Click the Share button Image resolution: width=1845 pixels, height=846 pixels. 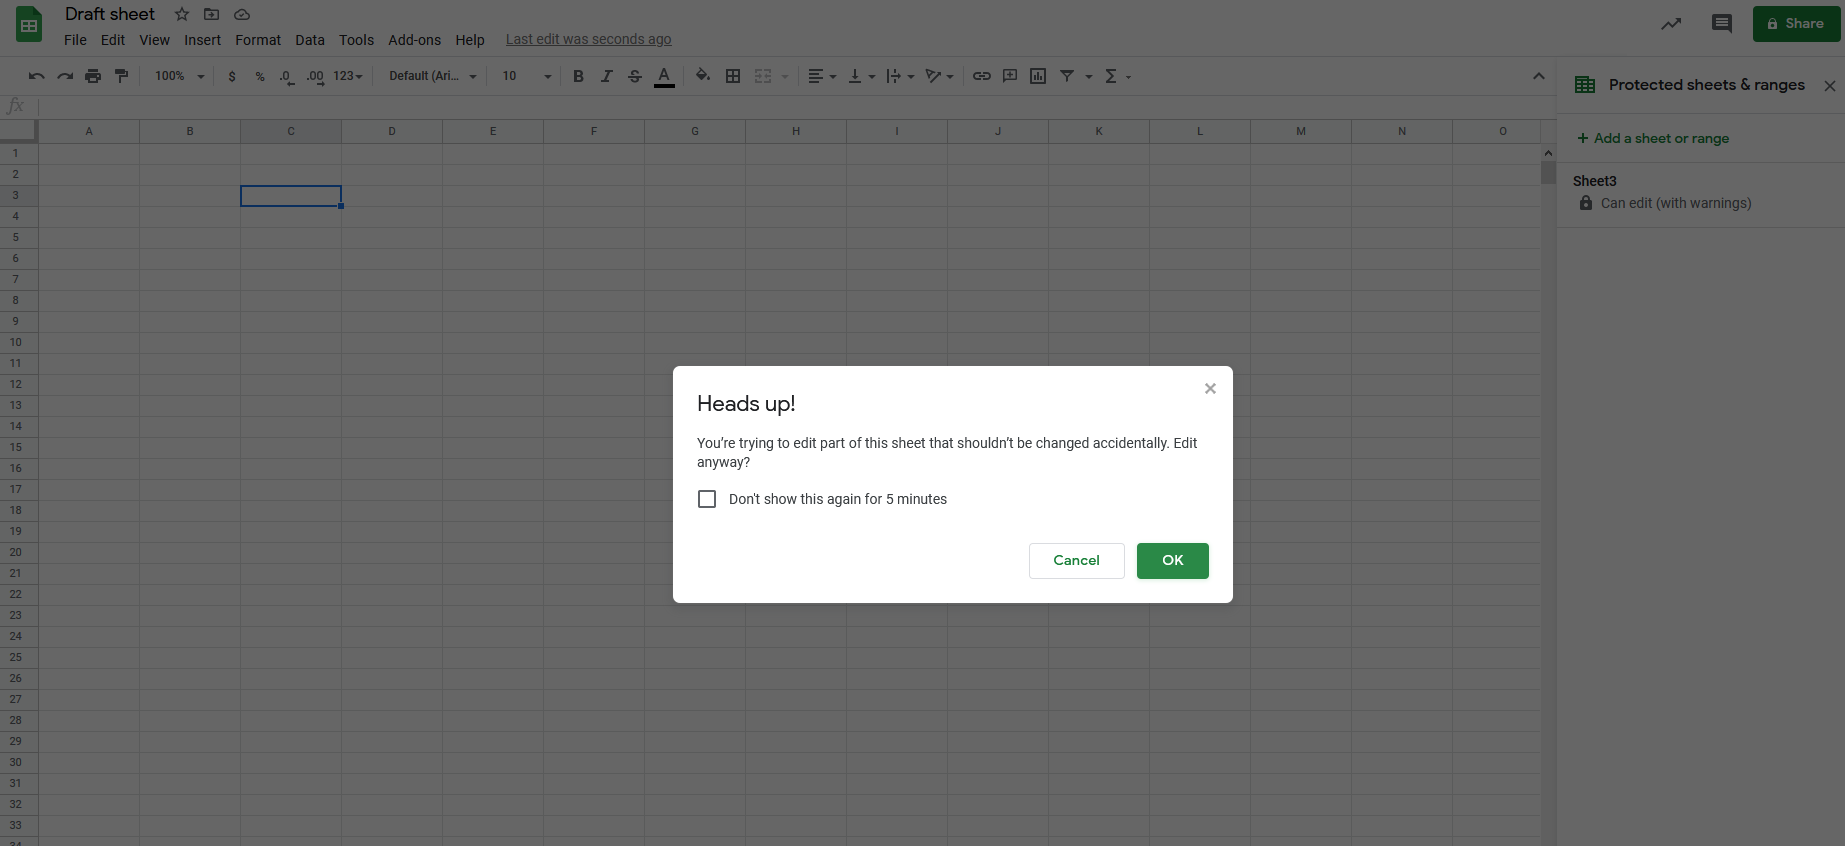coord(1796,24)
